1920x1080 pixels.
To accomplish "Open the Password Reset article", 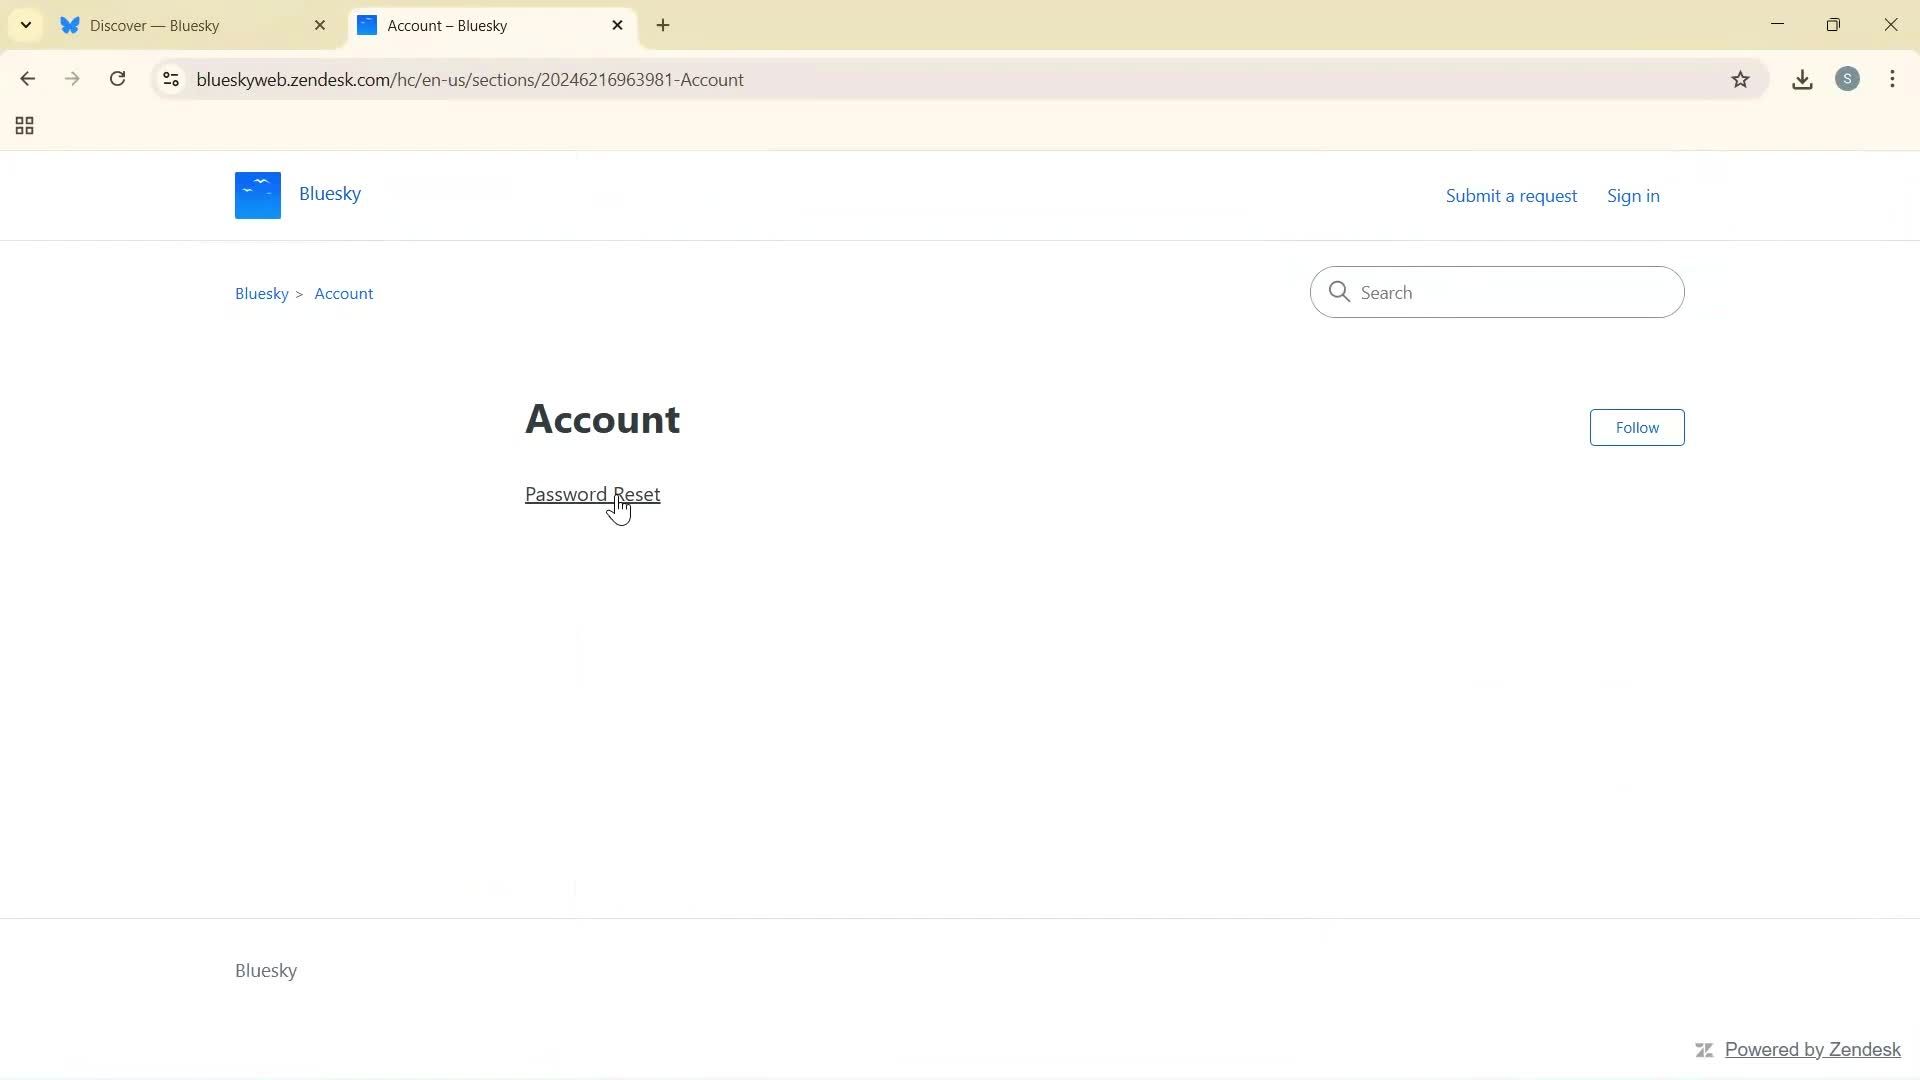I will [x=591, y=493].
